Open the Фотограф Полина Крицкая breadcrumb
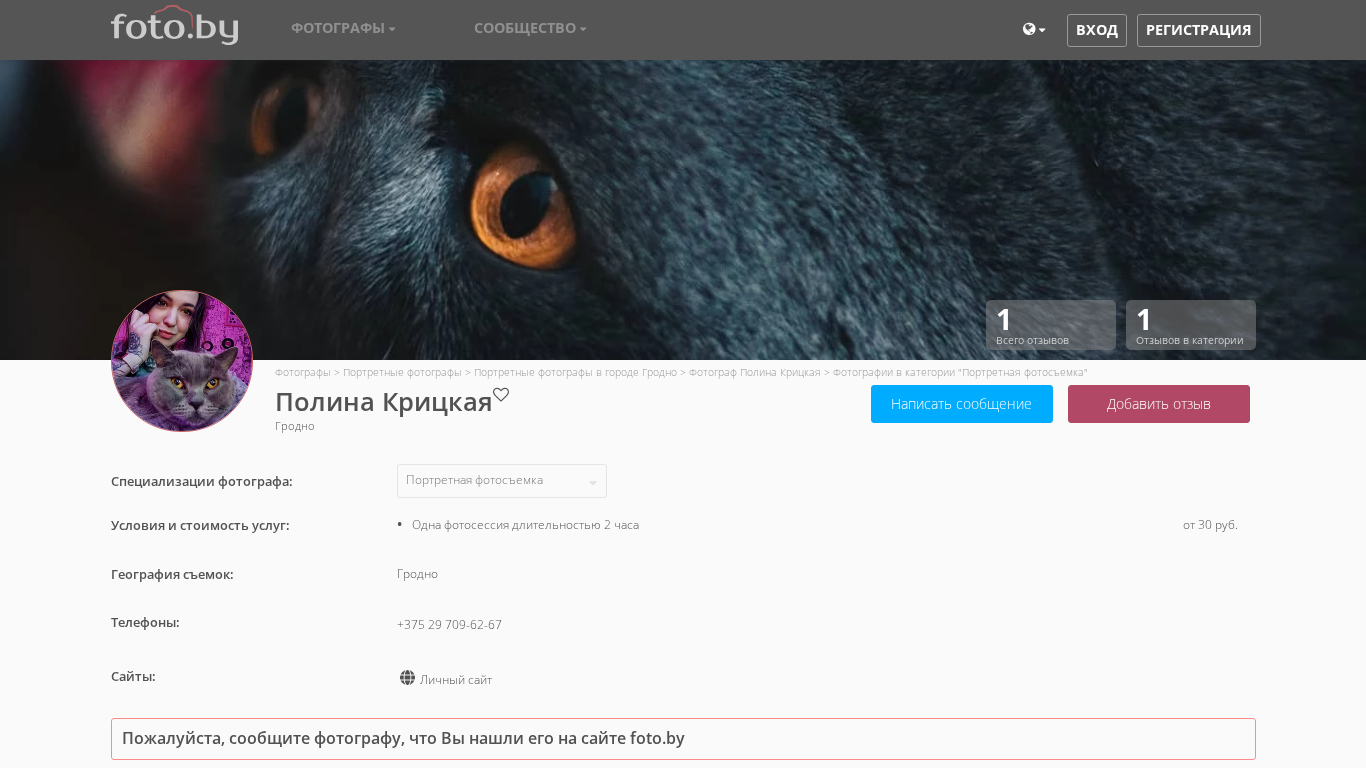 [754, 372]
